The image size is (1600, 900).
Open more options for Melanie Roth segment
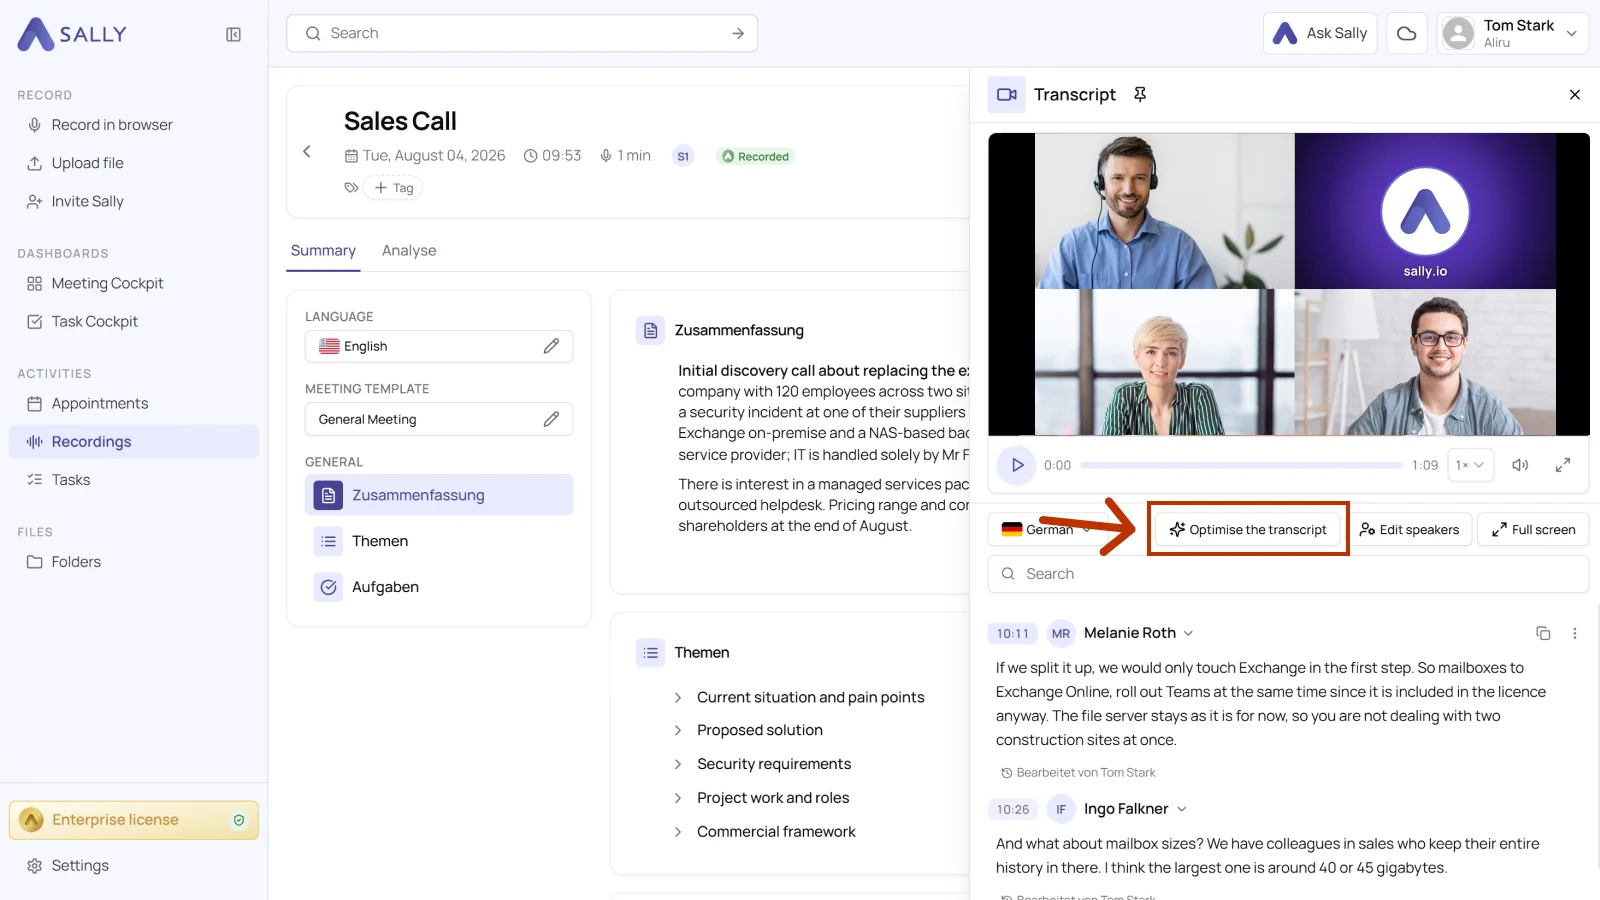[1574, 633]
